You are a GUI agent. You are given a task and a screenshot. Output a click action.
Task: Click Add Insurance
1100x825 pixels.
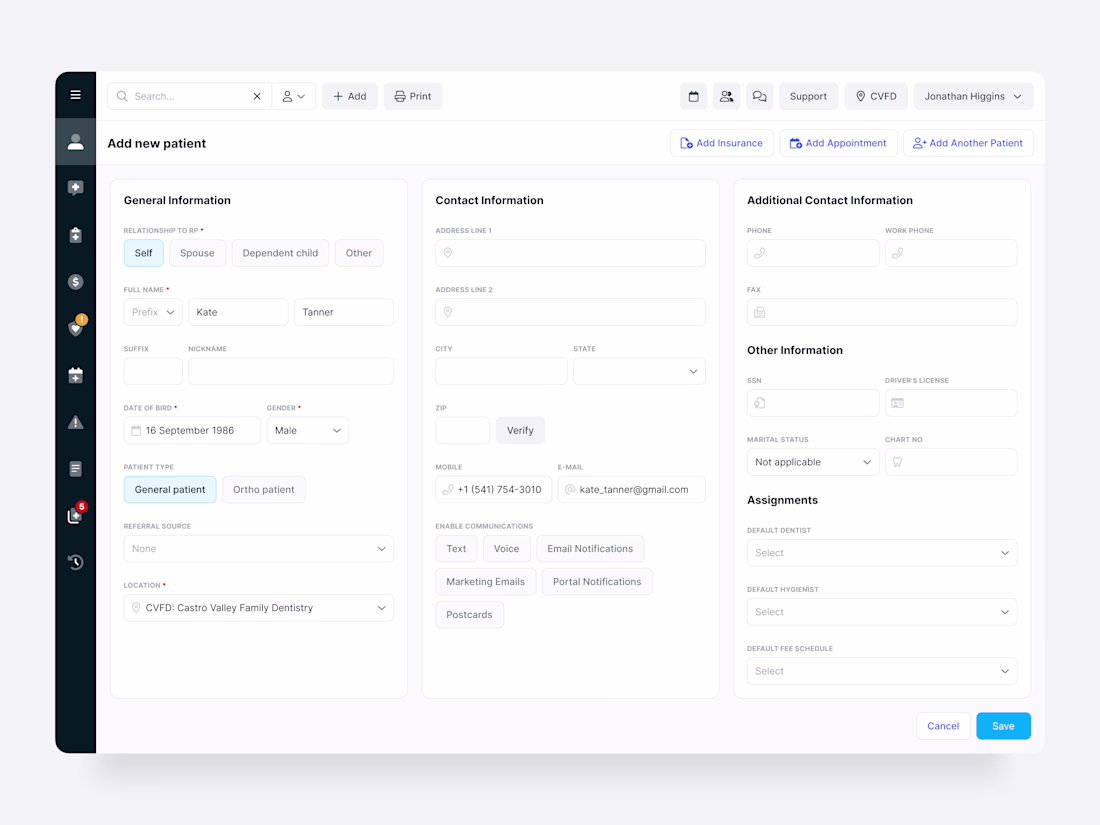[x=721, y=143]
